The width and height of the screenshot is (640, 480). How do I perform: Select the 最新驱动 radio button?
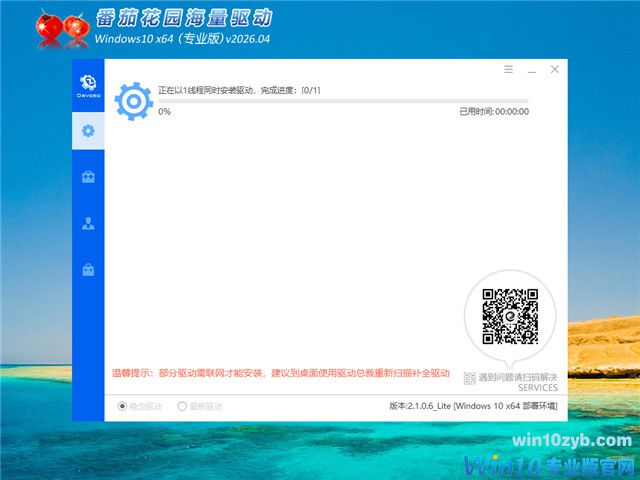click(x=182, y=406)
